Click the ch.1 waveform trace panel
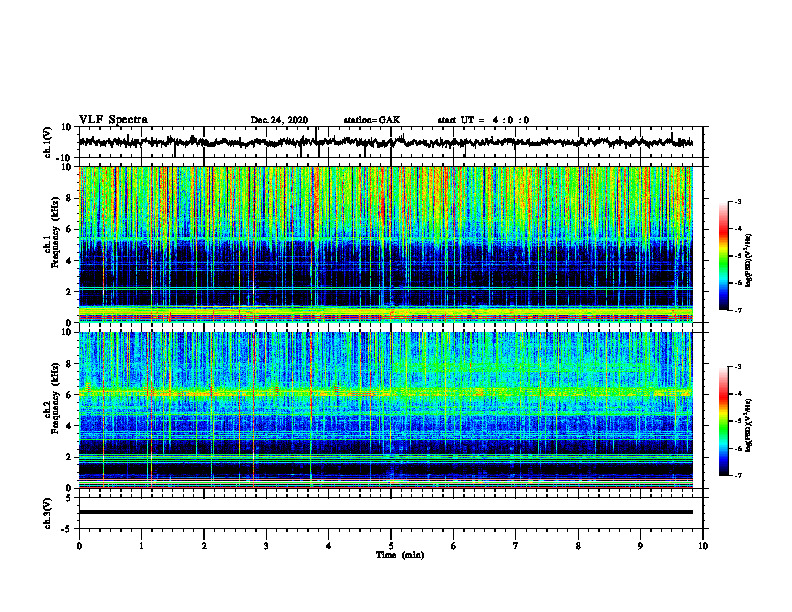 (391, 142)
